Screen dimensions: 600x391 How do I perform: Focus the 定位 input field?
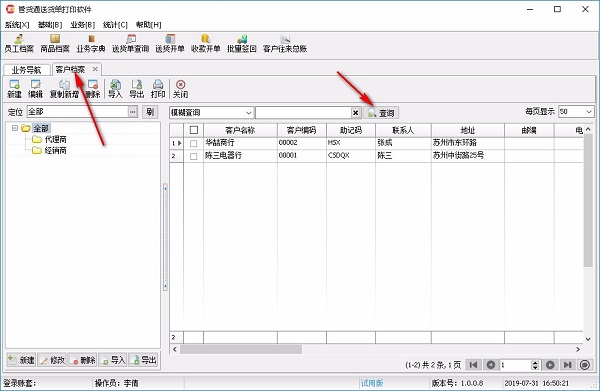[77, 112]
